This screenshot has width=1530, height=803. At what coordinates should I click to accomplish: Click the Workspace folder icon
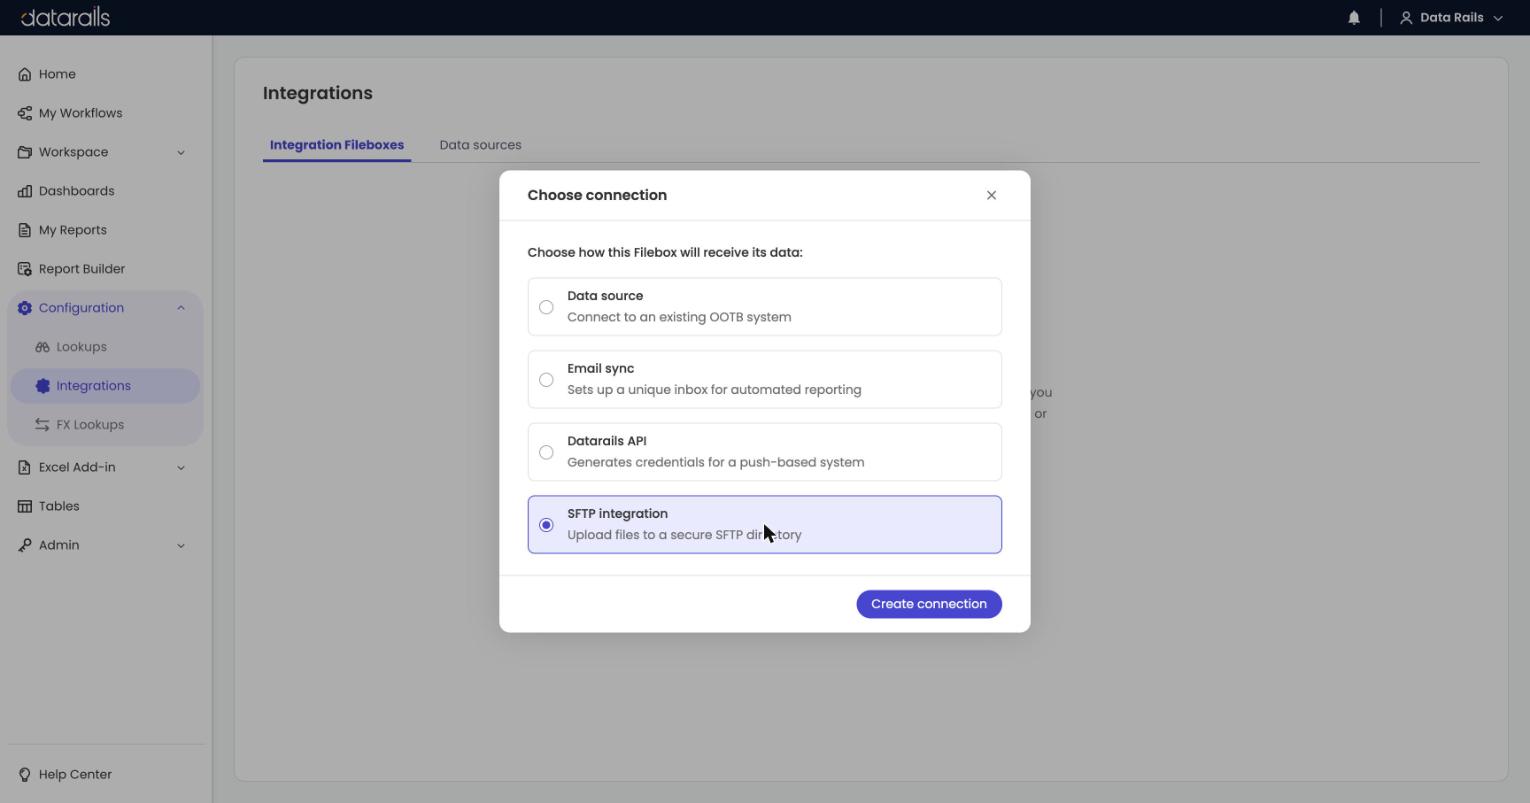click(x=25, y=152)
